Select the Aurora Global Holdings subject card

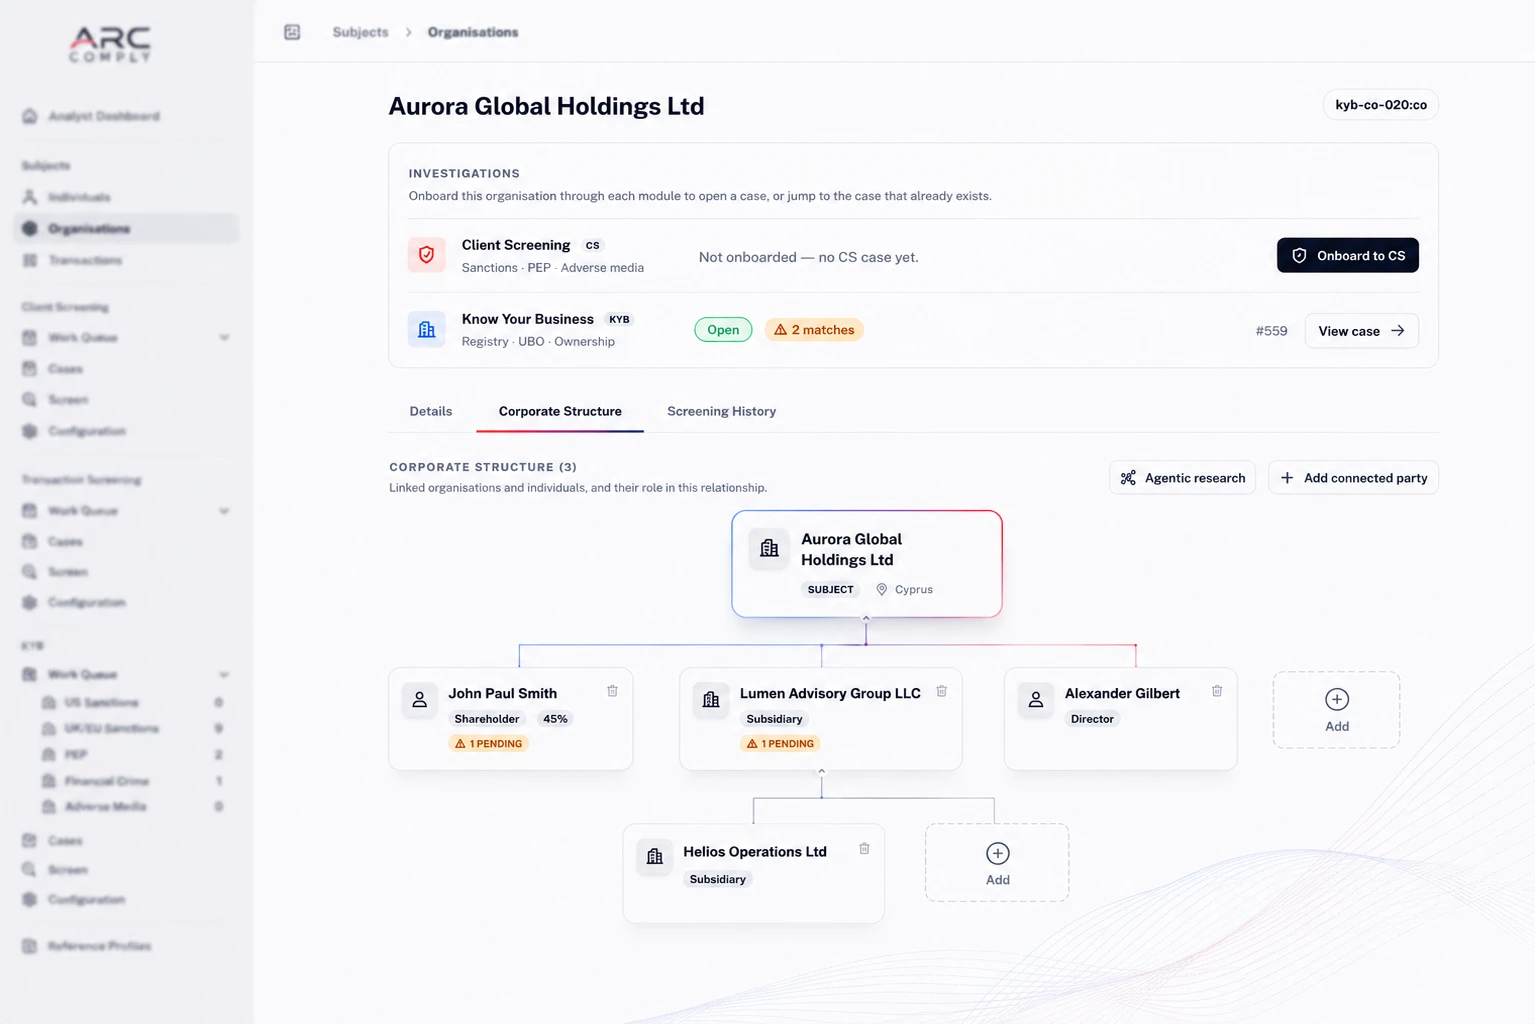click(866, 564)
